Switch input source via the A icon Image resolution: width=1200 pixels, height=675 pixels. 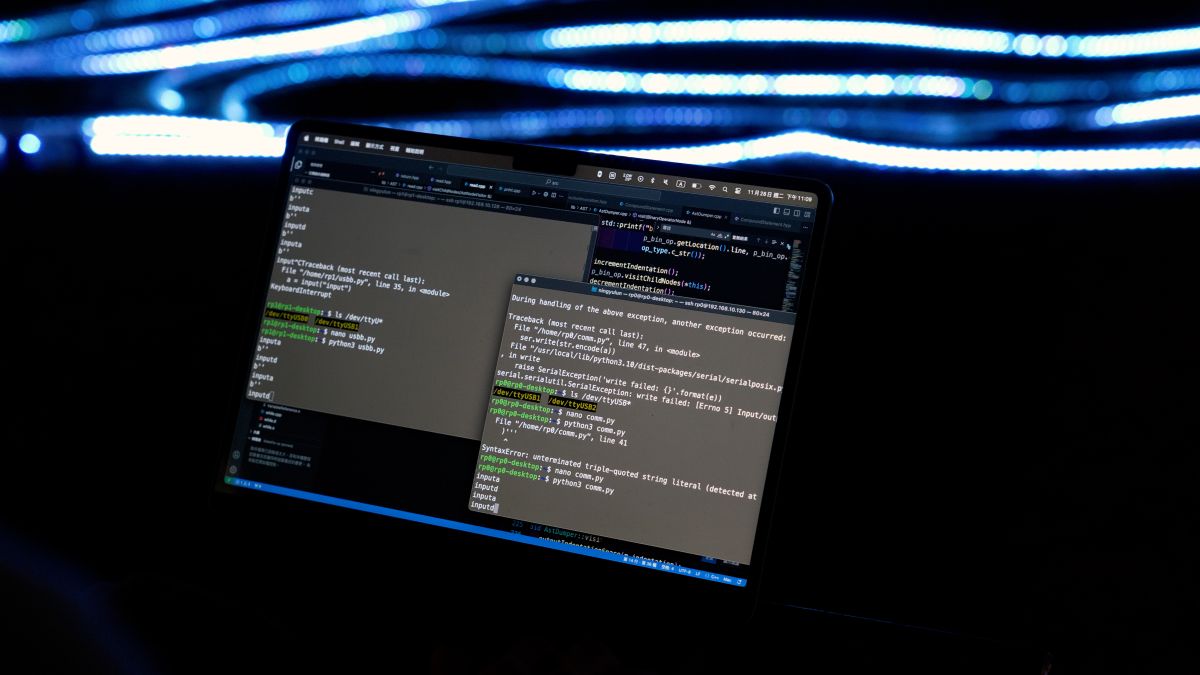(x=681, y=183)
